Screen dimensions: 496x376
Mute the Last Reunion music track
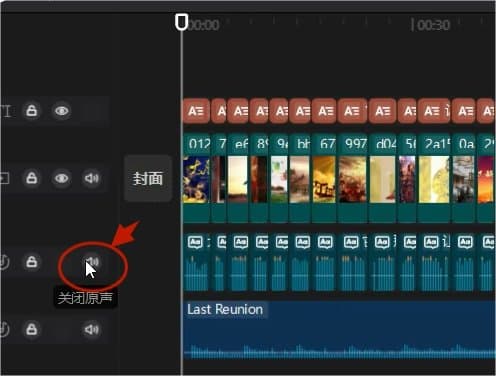[91, 329]
